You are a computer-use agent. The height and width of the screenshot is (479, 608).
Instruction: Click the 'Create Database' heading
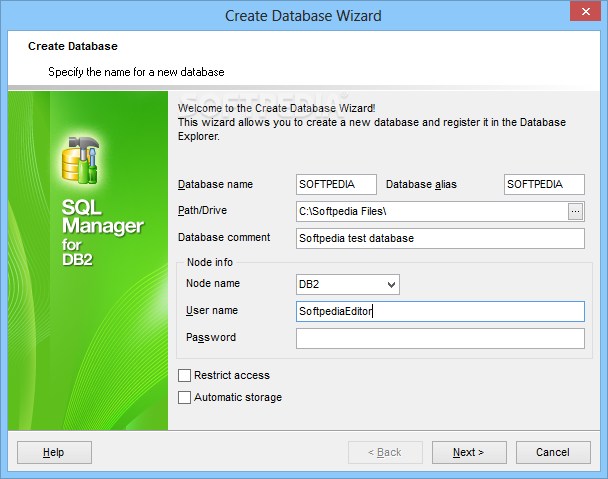73,46
